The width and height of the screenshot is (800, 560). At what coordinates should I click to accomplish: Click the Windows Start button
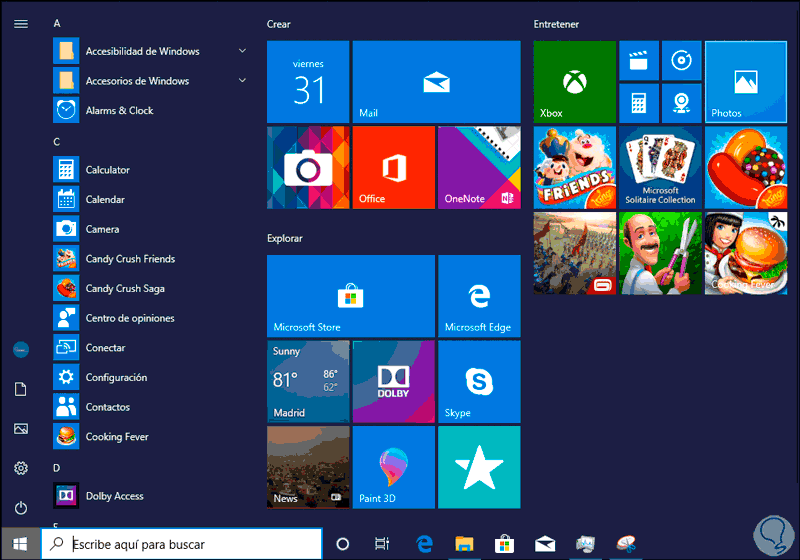[x=20, y=544]
